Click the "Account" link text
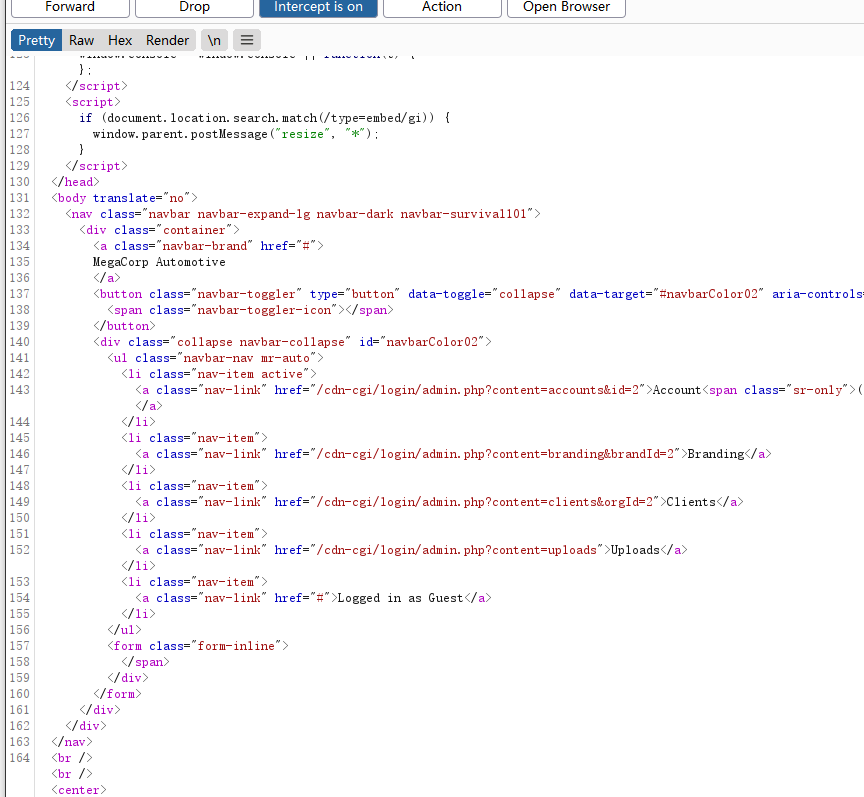Viewport: 864px width, 797px height. pyautogui.click(x=677, y=390)
